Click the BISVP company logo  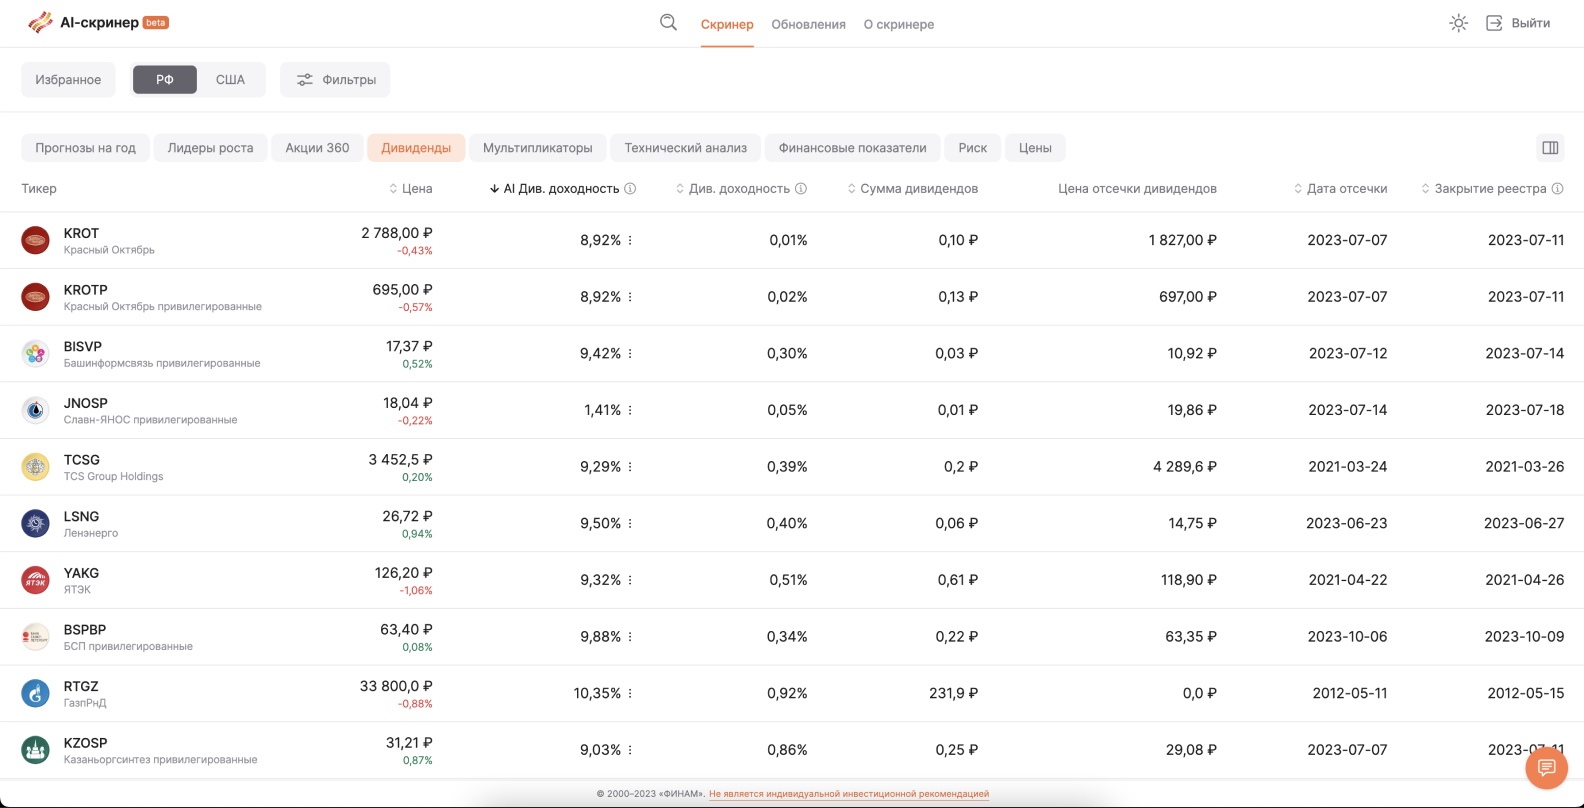pos(36,354)
